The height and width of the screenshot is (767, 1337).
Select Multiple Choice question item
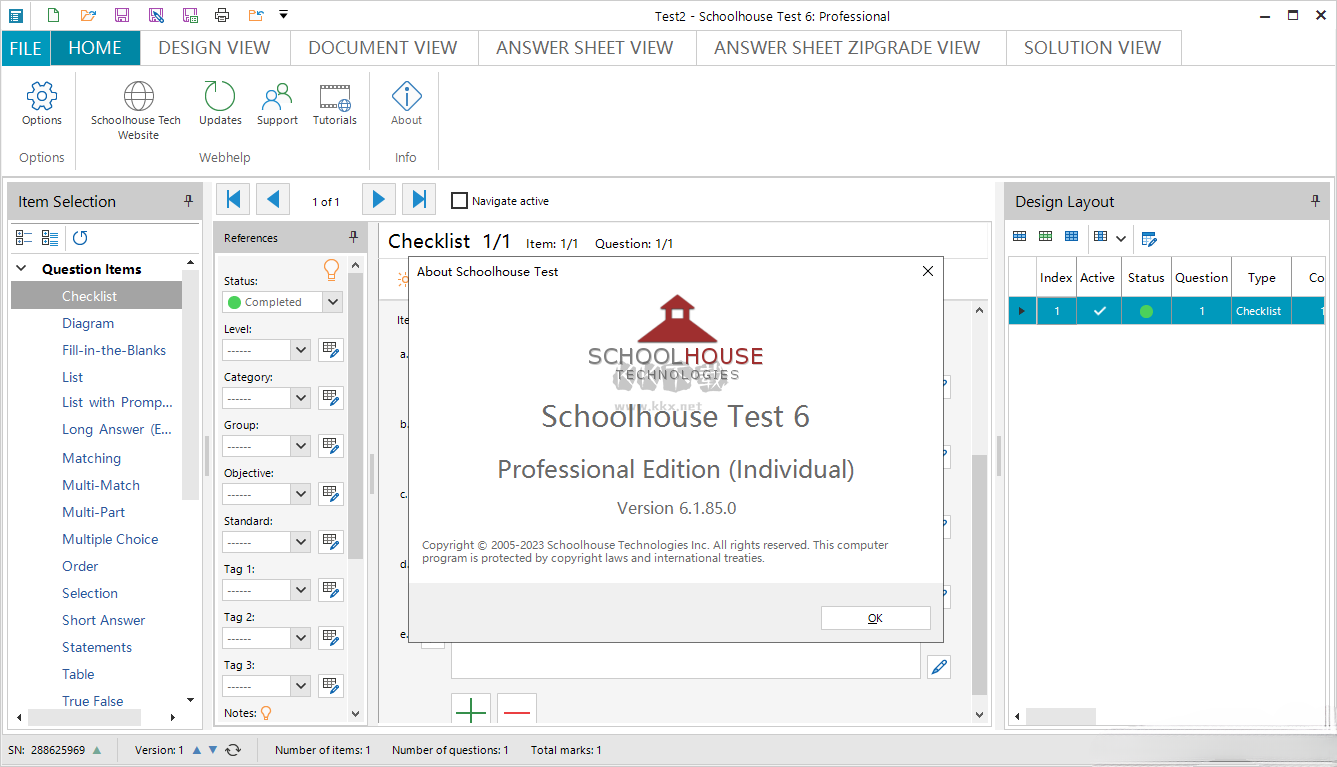110,539
